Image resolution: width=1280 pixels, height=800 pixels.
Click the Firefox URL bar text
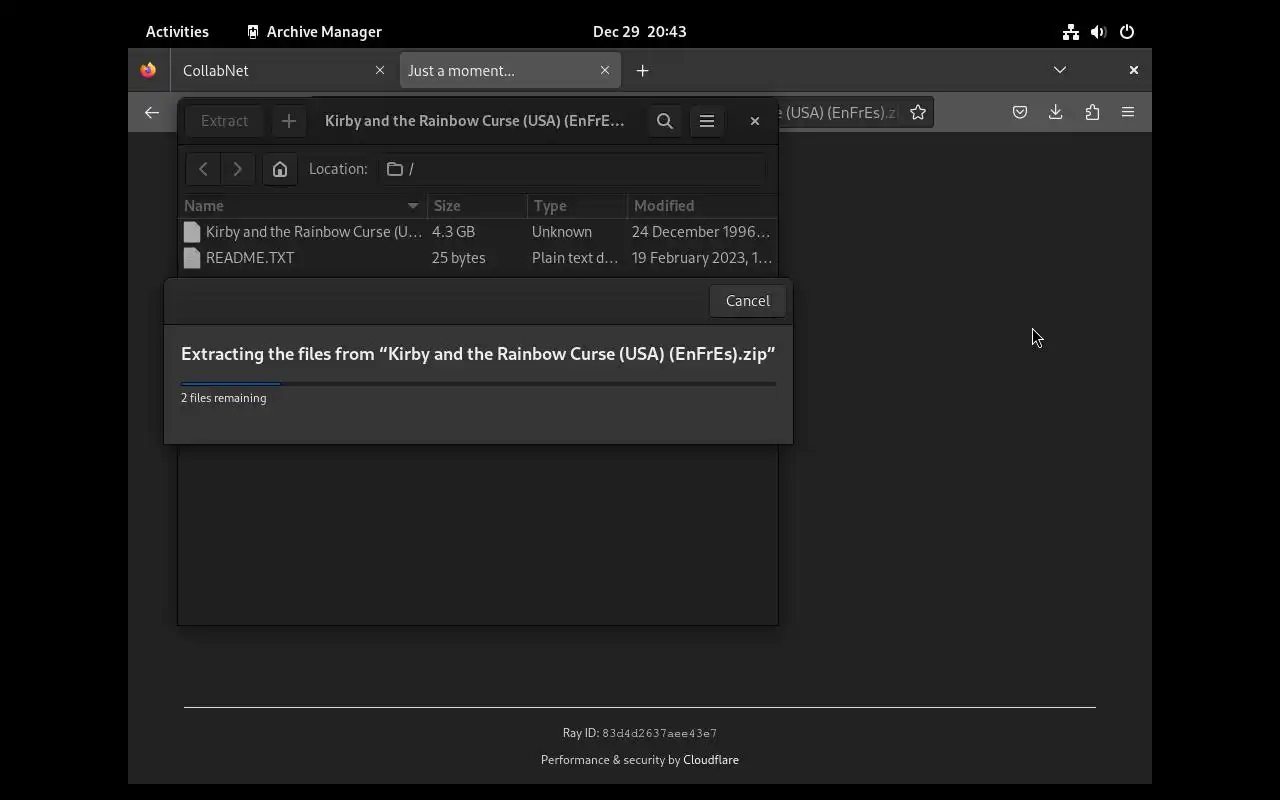[x=841, y=113]
